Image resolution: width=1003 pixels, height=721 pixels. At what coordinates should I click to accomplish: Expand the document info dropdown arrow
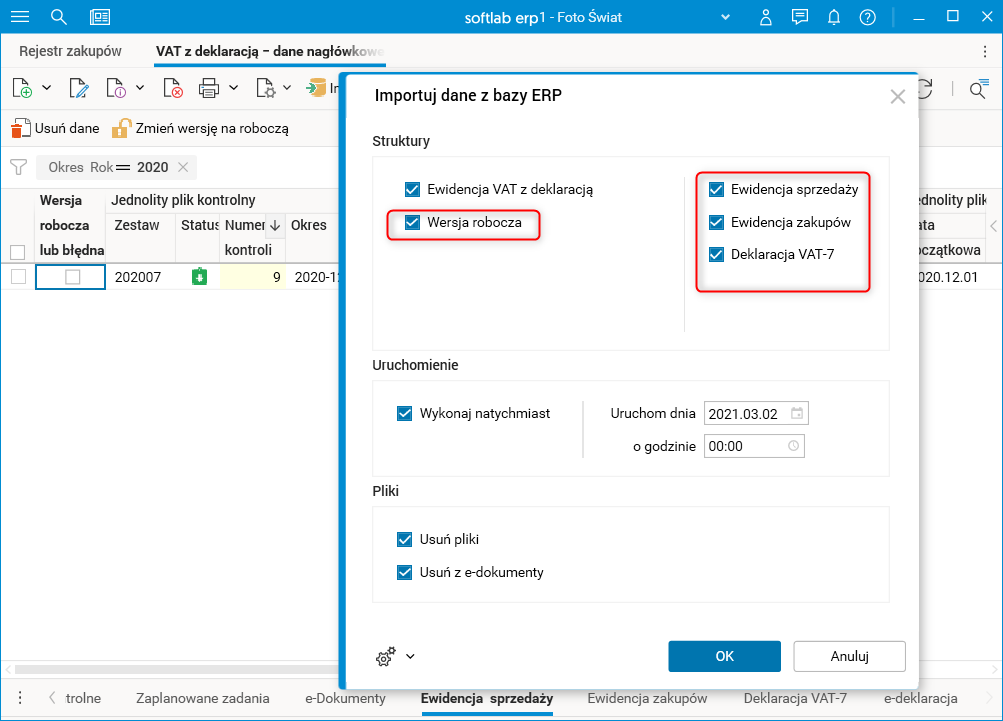140,88
